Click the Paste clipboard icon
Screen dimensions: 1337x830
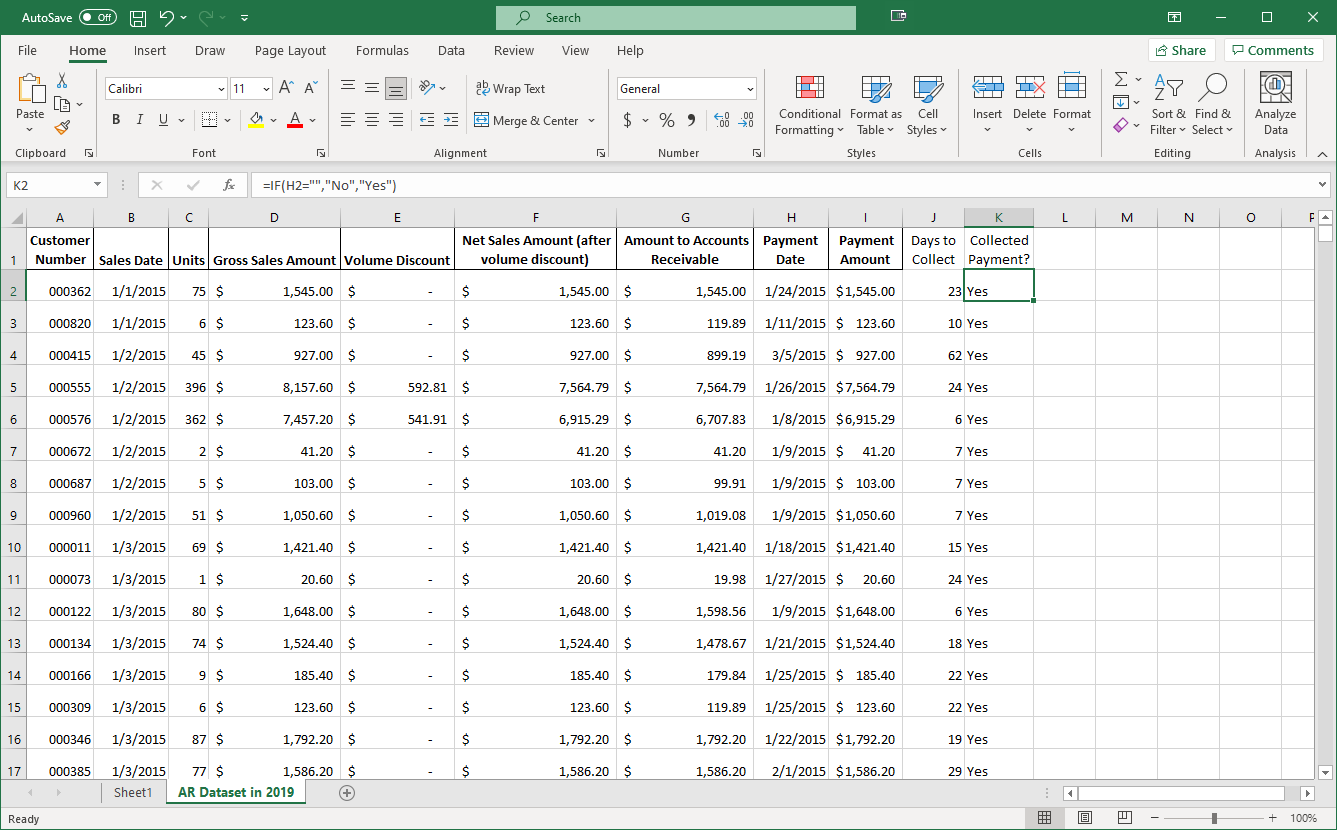click(x=31, y=90)
